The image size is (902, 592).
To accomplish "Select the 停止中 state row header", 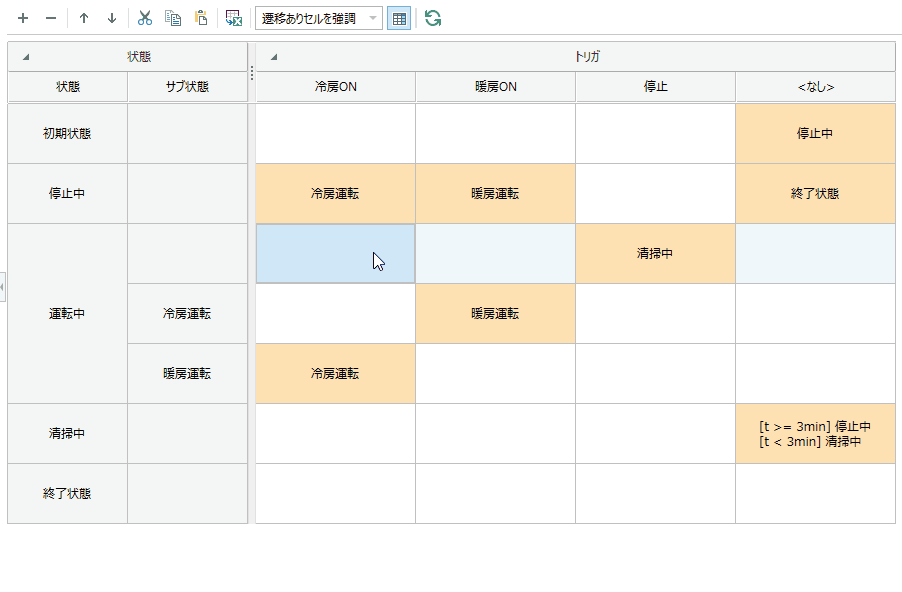I will tap(67, 193).
